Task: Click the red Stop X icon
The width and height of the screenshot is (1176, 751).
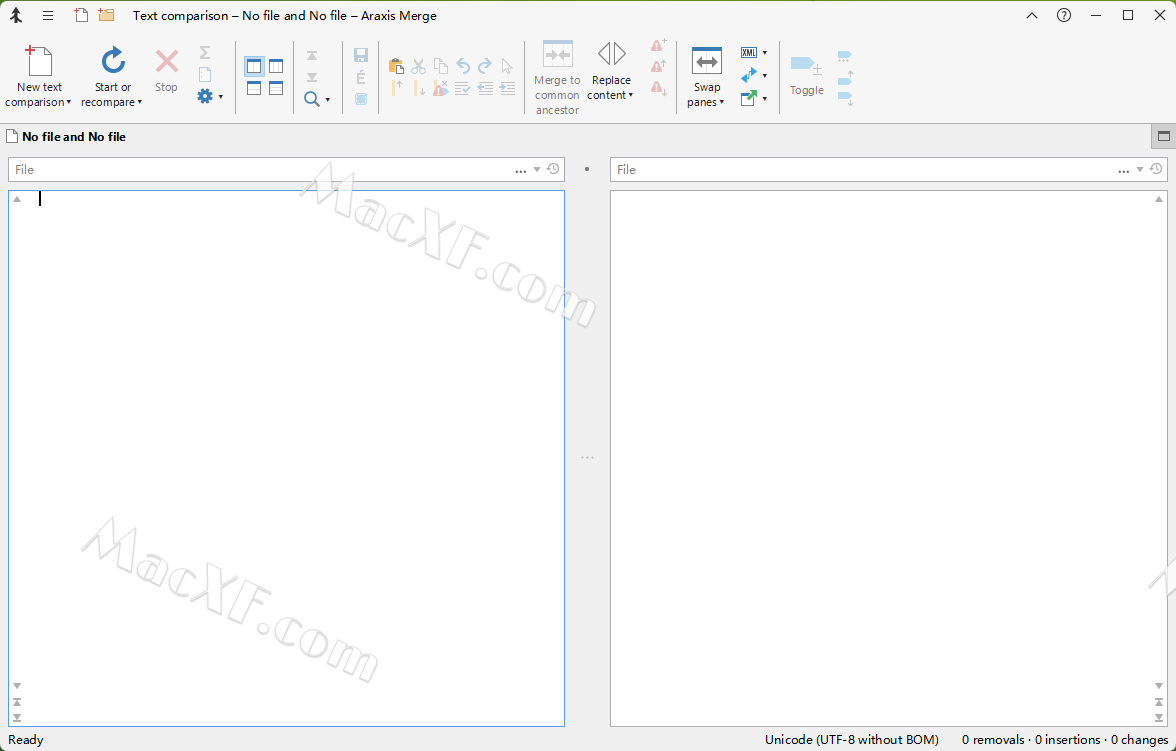Action: (x=166, y=62)
